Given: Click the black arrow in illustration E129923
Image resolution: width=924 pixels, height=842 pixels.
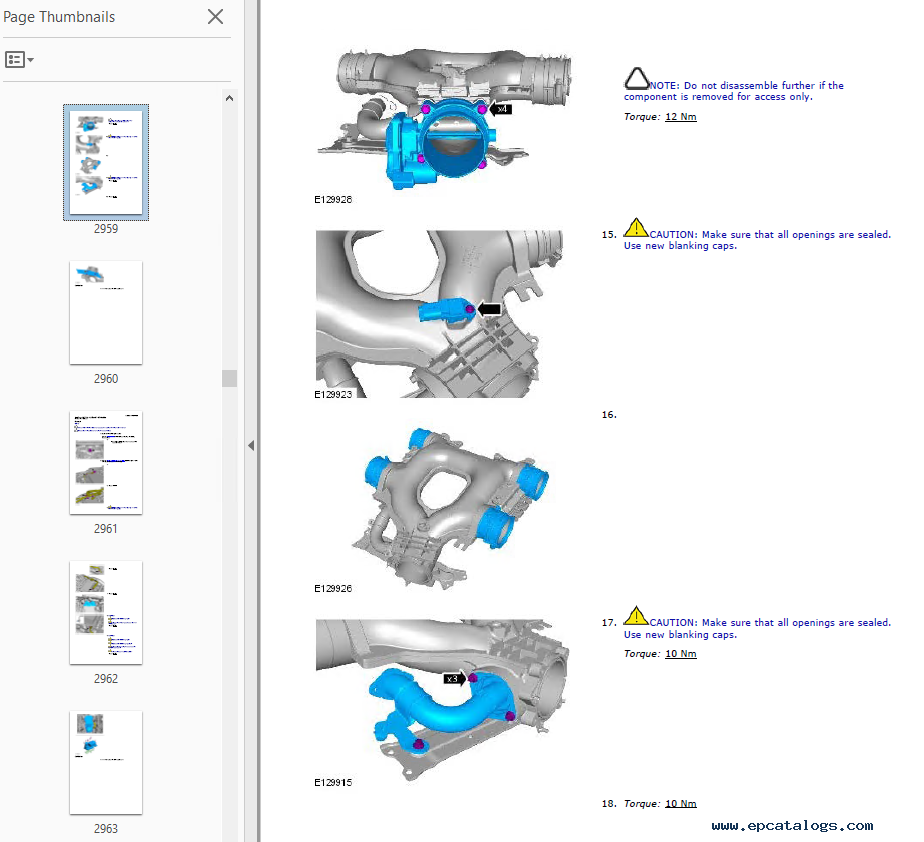Looking at the screenshot, I should (490, 310).
